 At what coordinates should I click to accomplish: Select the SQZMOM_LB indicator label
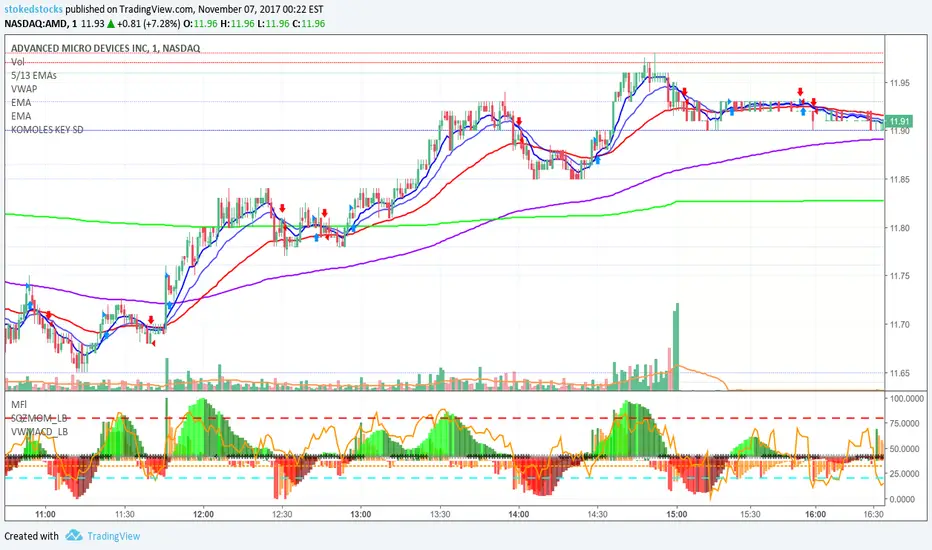tap(39, 418)
